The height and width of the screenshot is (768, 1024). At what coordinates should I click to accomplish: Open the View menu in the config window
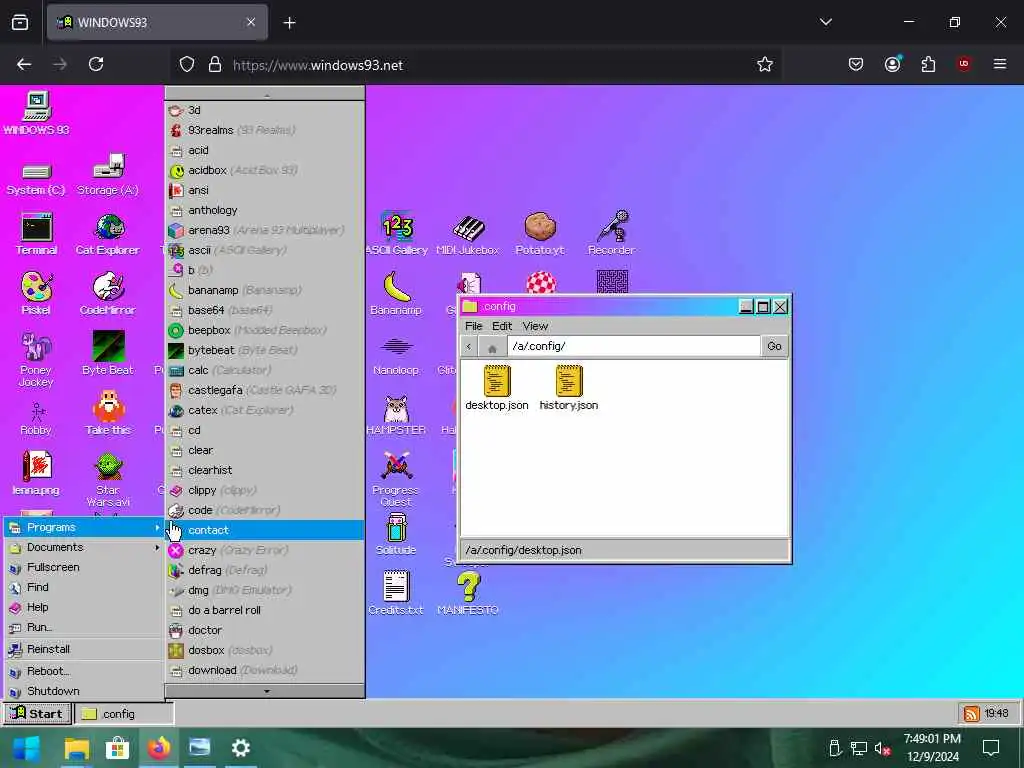(535, 326)
